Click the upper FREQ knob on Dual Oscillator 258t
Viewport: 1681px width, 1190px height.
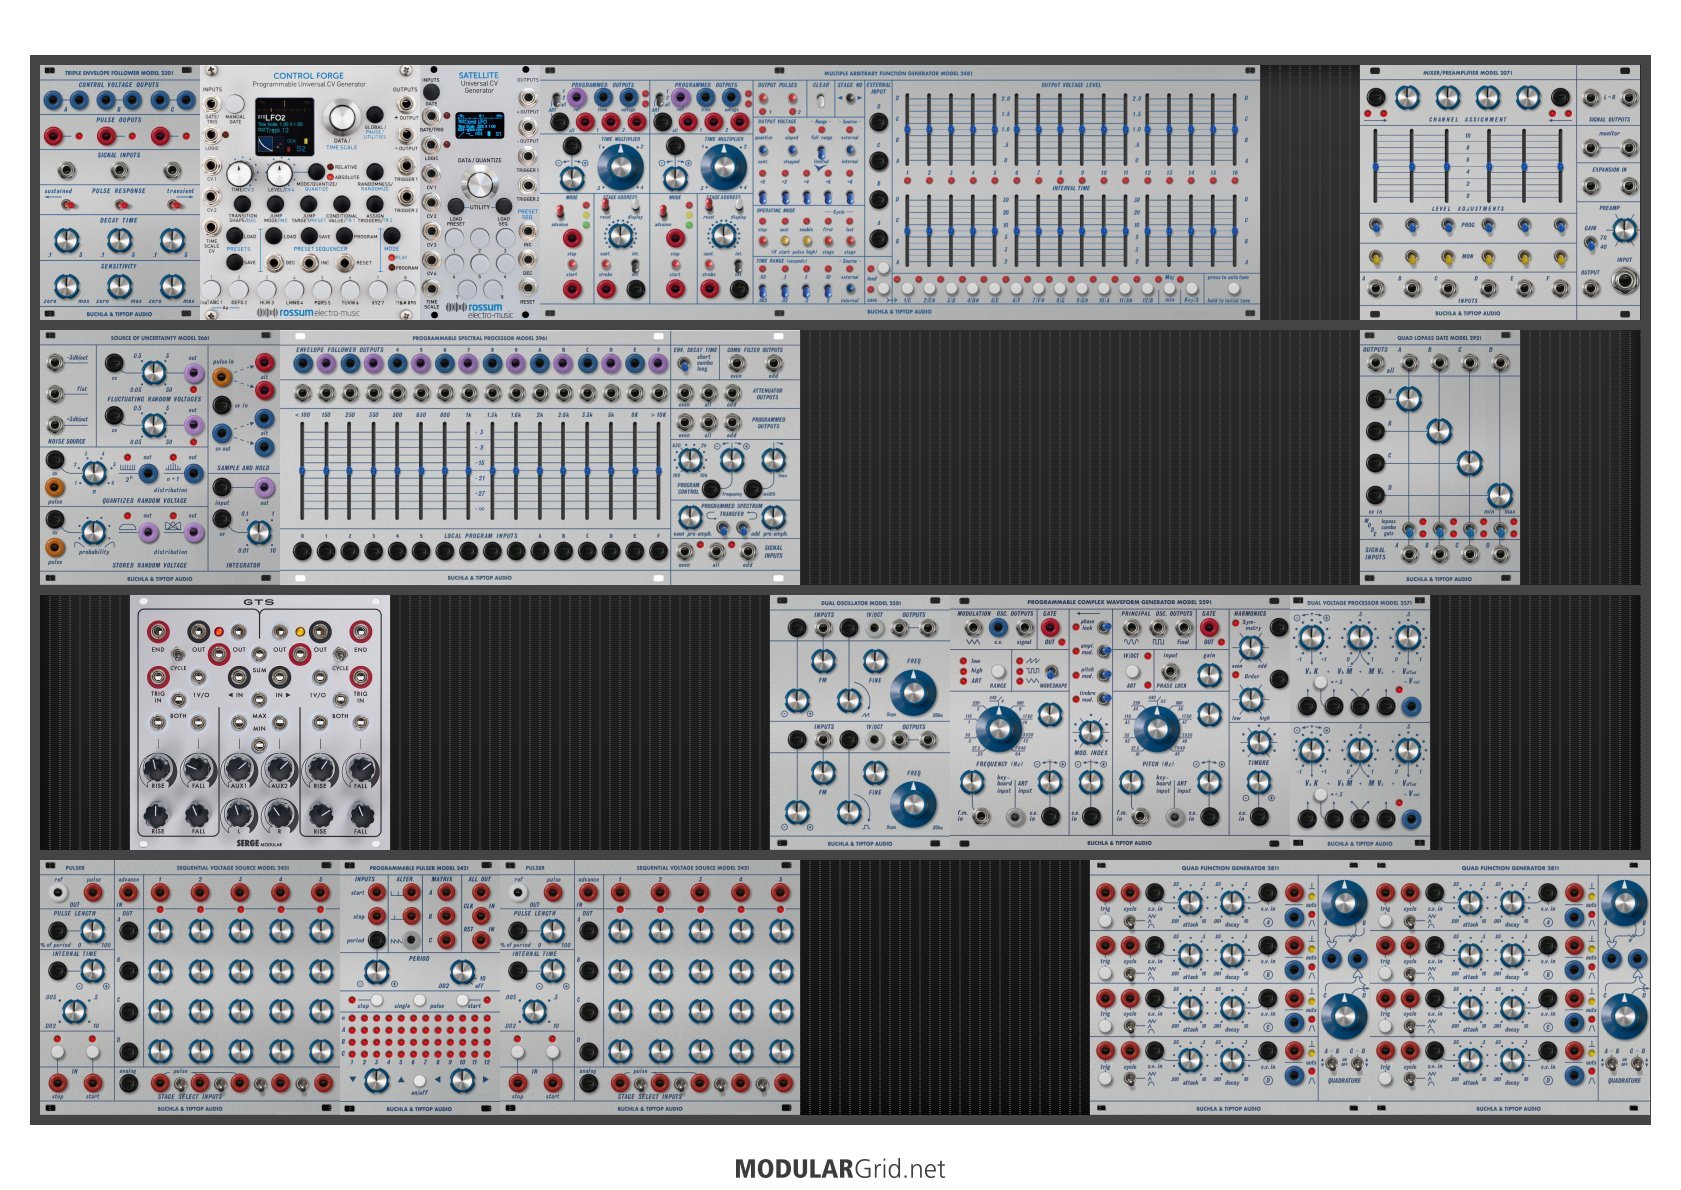[913, 693]
